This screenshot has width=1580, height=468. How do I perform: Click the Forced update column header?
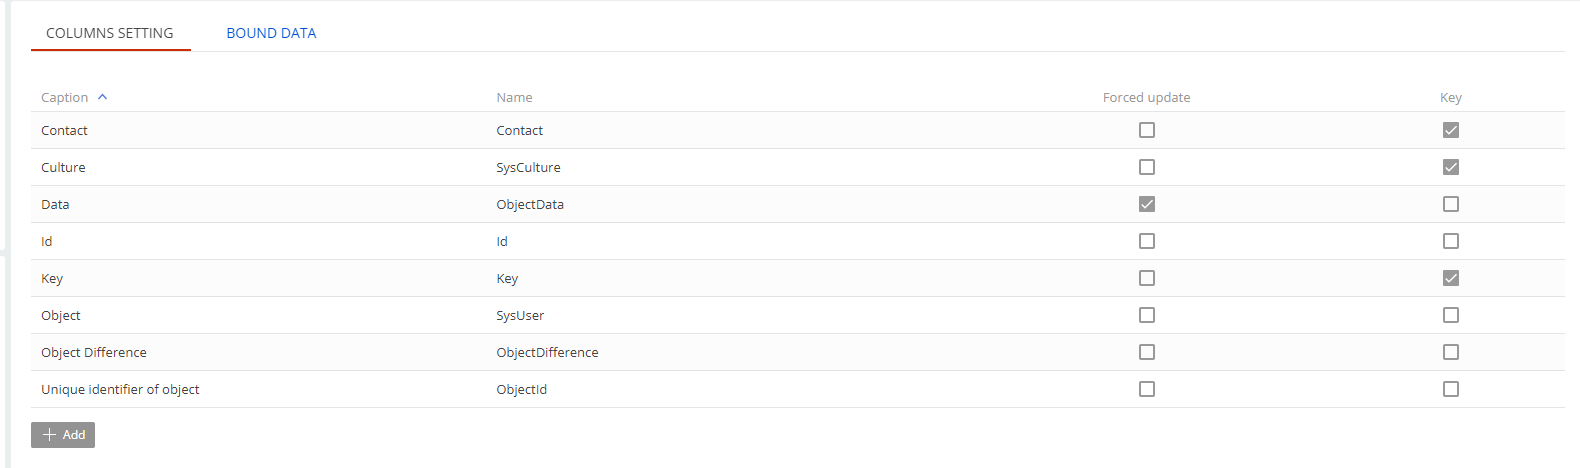pos(1146,97)
